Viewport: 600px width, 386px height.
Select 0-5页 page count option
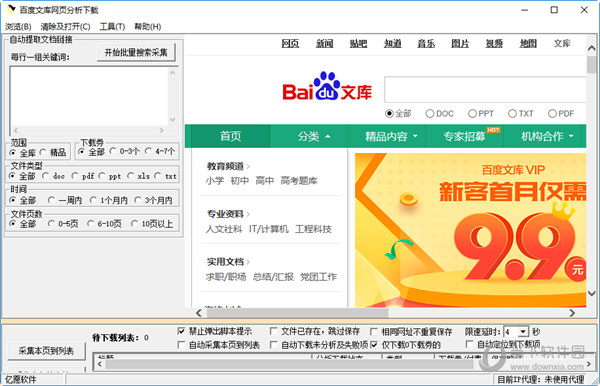pos(51,224)
